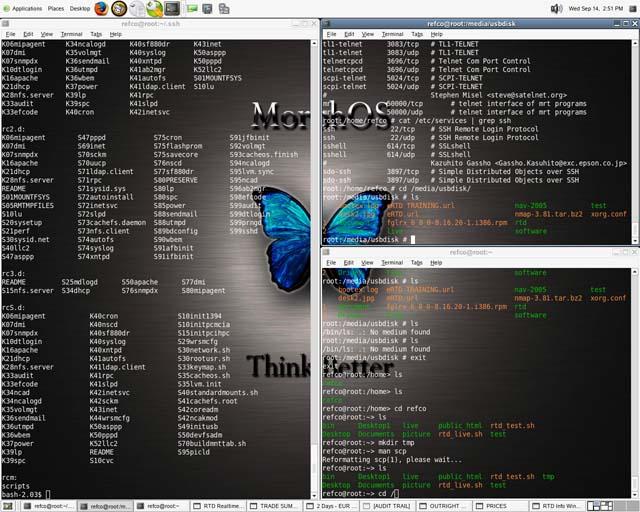Click the show desktop icon in the bottom panel

point(8,506)
